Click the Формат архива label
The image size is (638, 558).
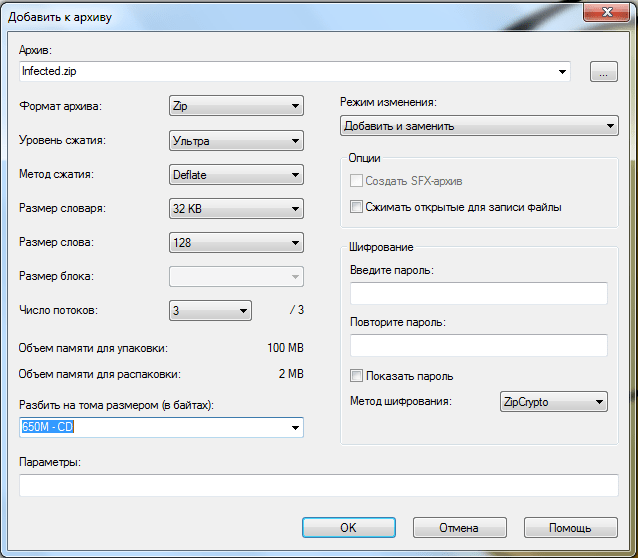tap(60, 106)
